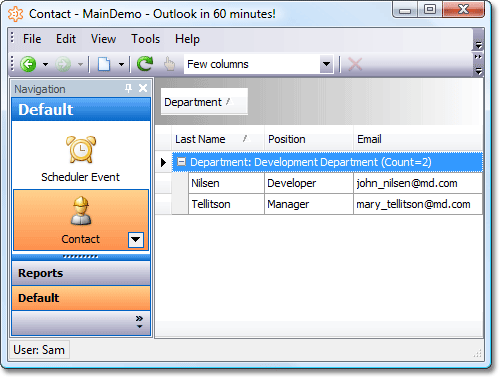Close the Navigation panel
Screen dimensions: 499x377
pos(143,88)
